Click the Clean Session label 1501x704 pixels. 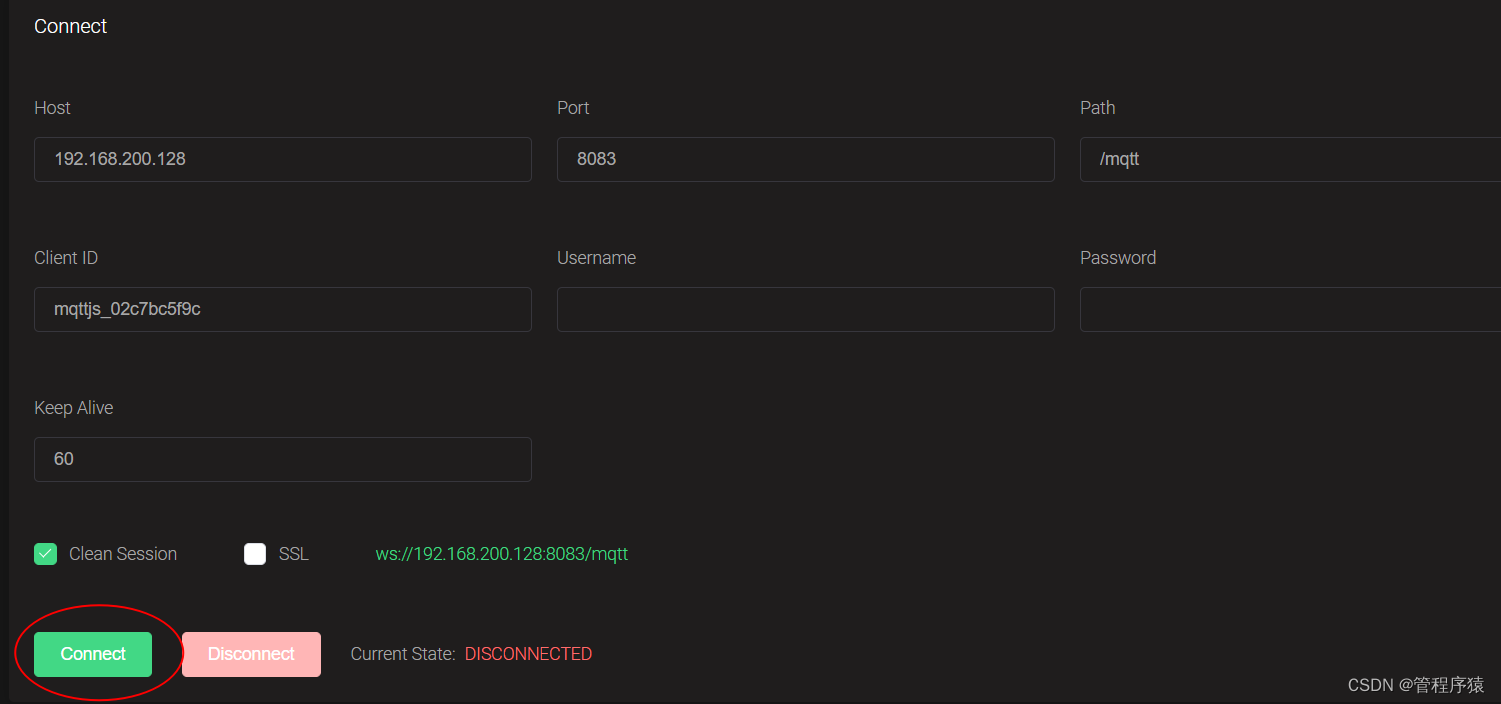(123, 554)
